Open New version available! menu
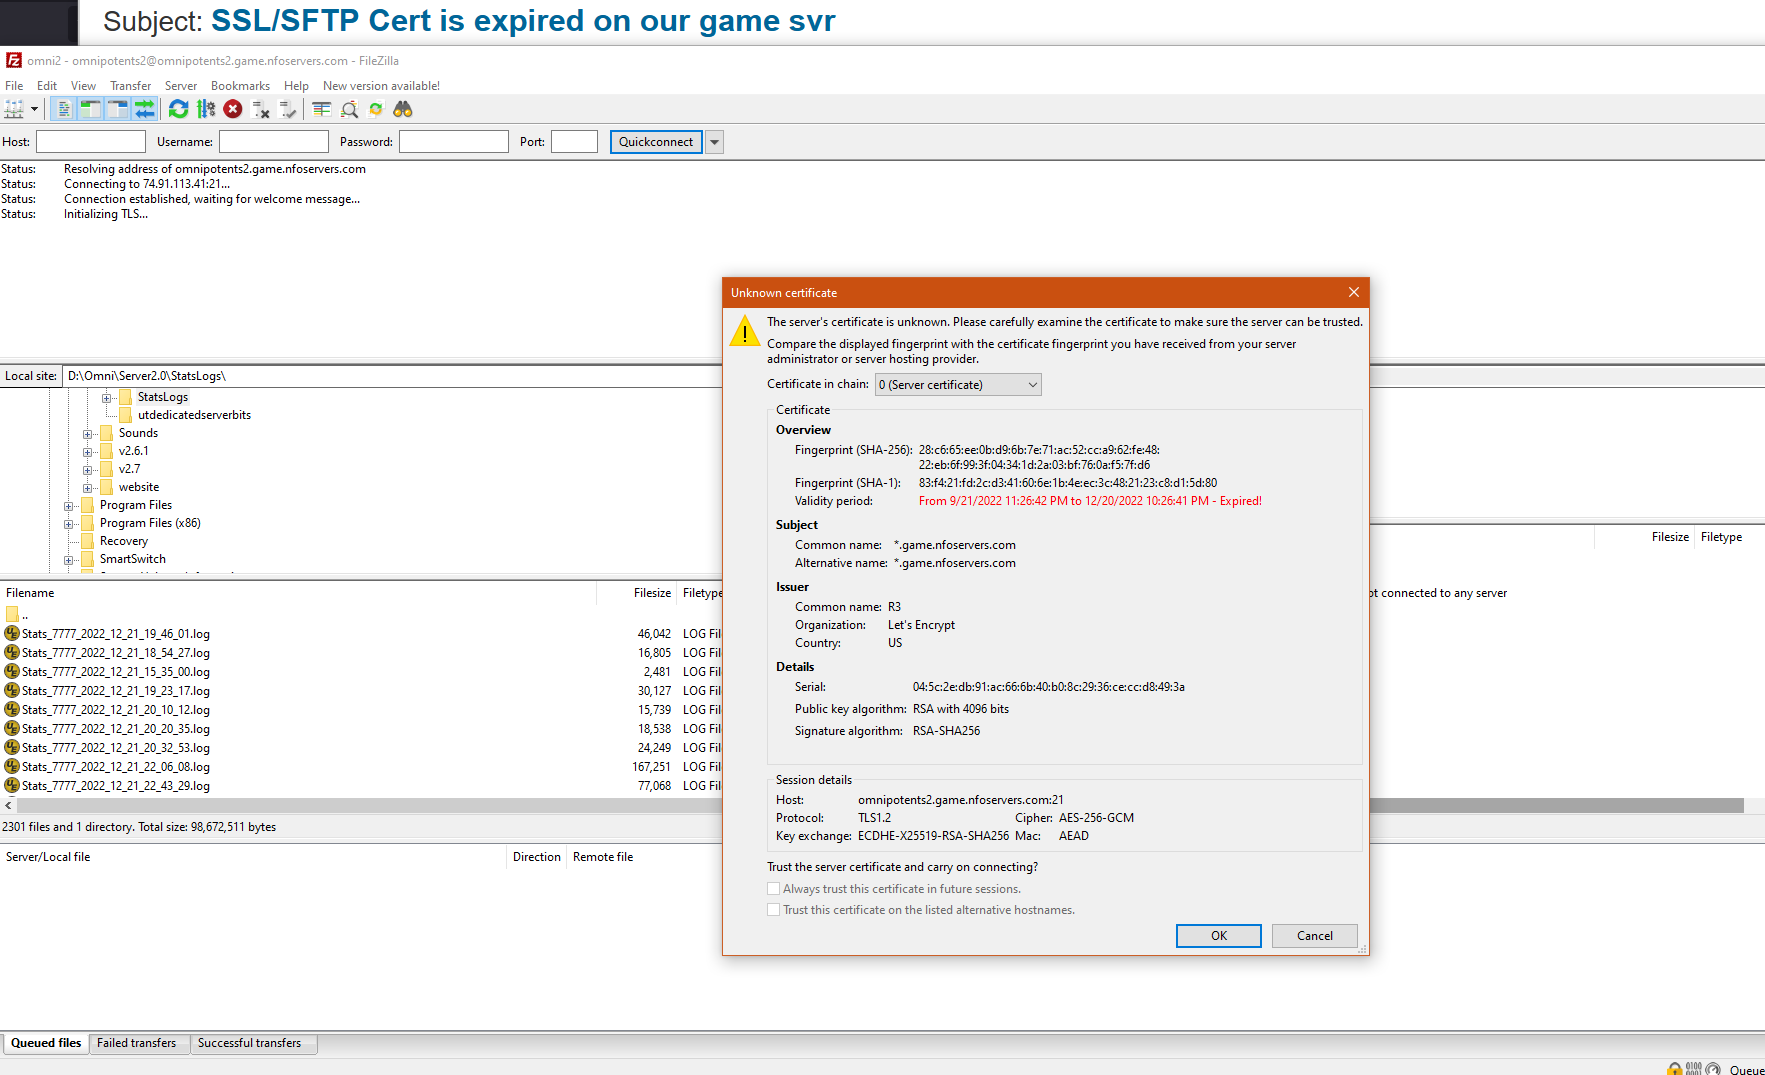Image resolution: width=1765 pixels, height=1075 pixels. [x=381, y=86]
